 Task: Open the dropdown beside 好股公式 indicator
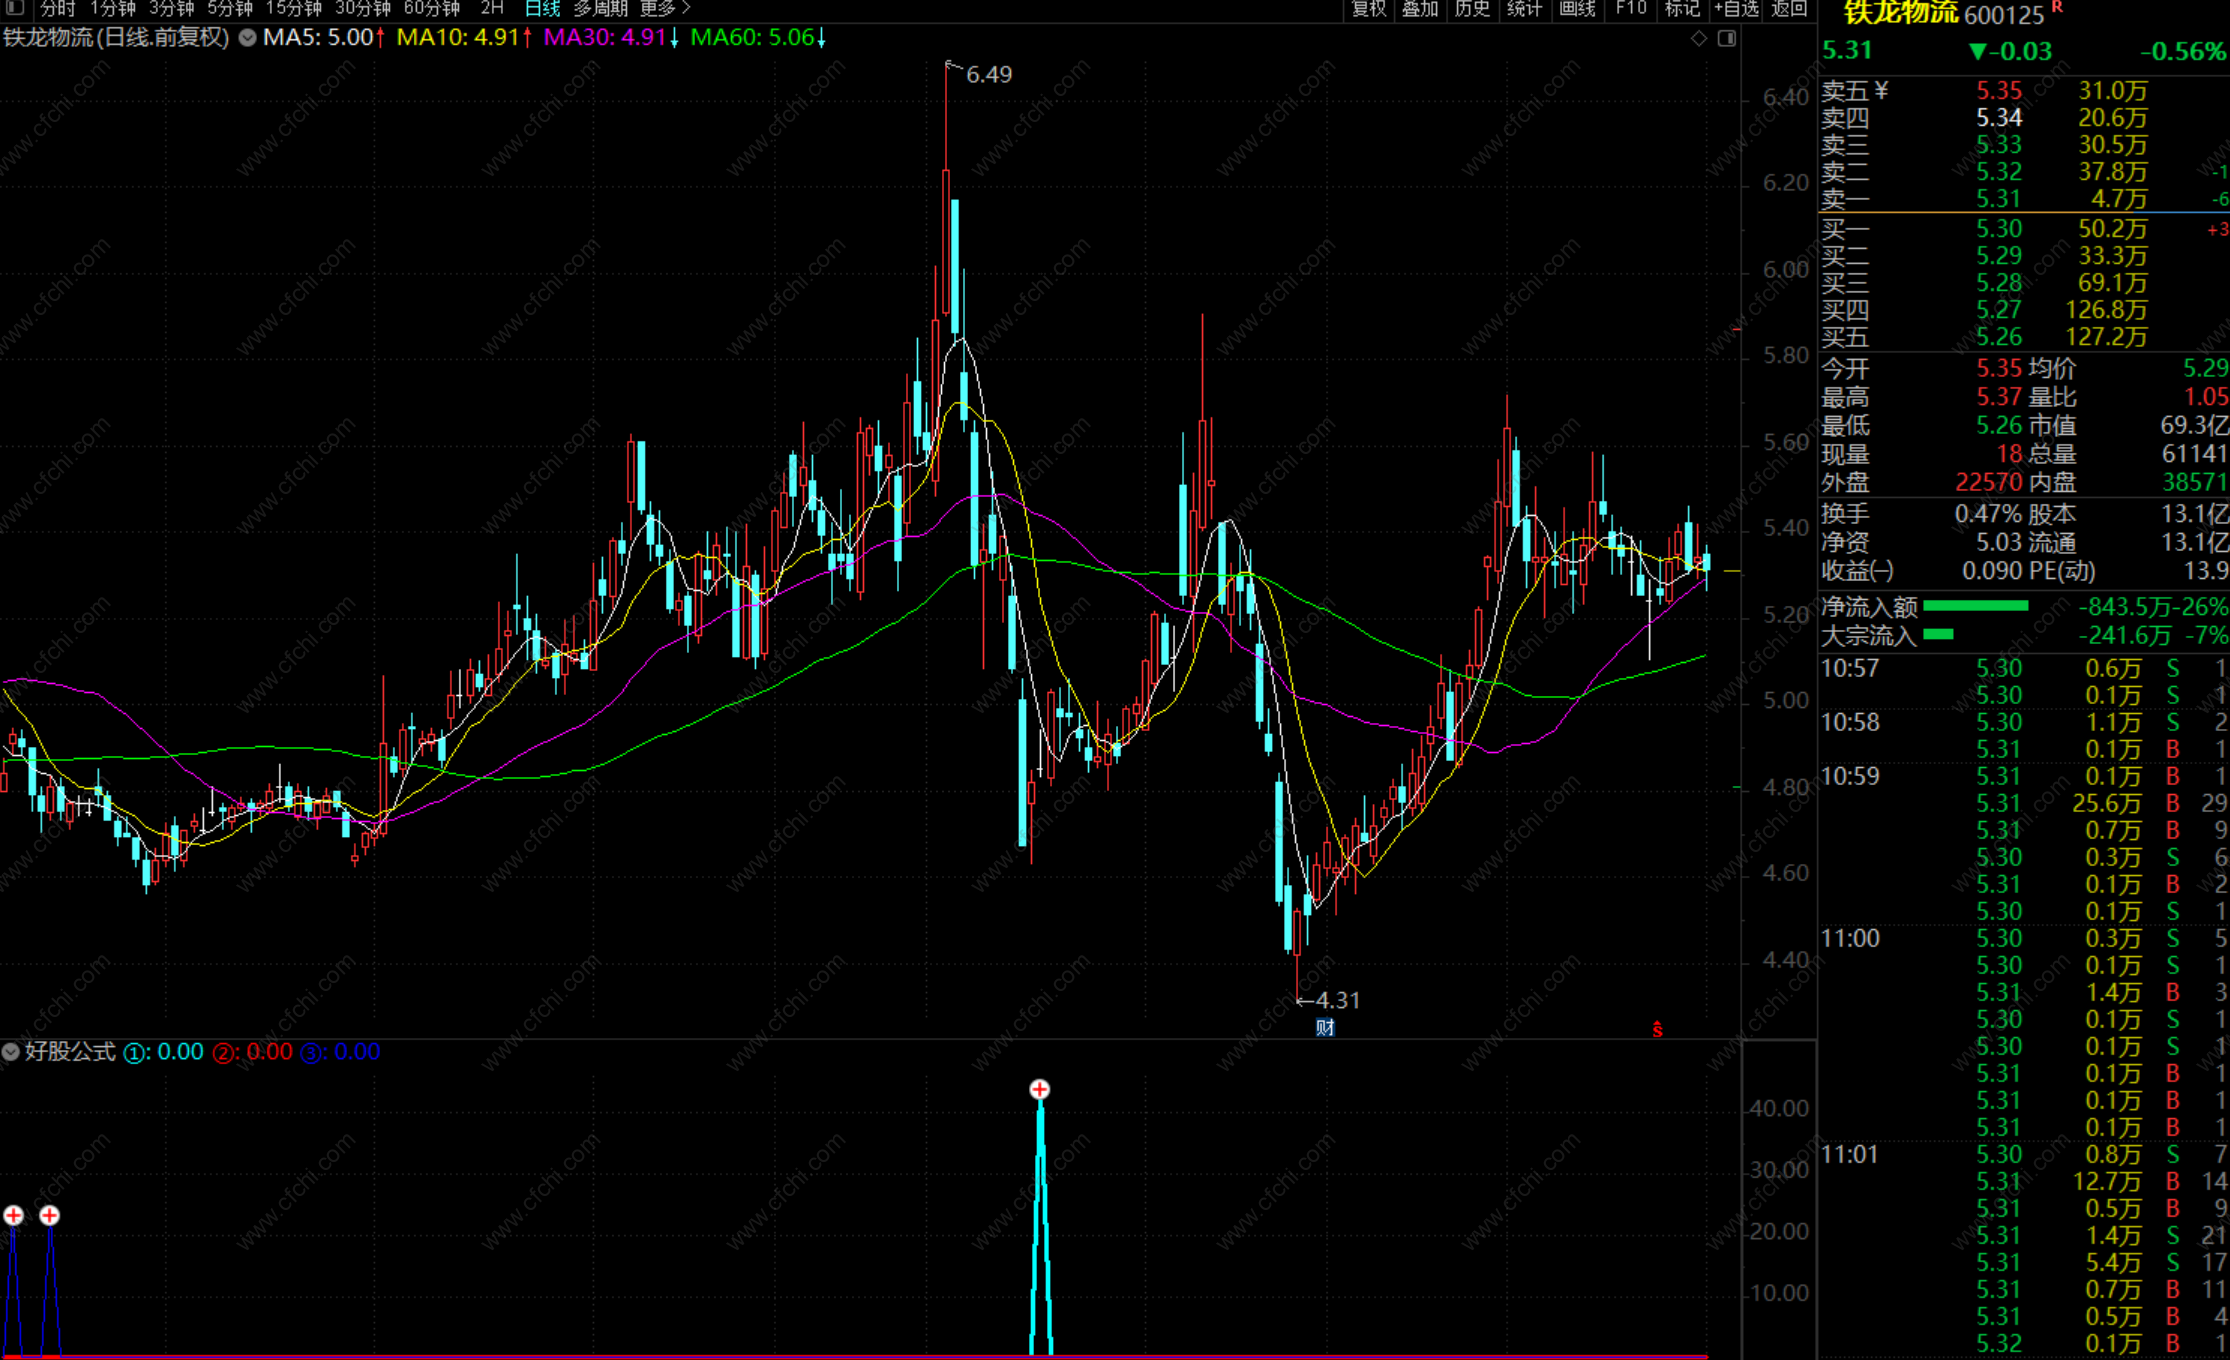(x=11, y=1052)
